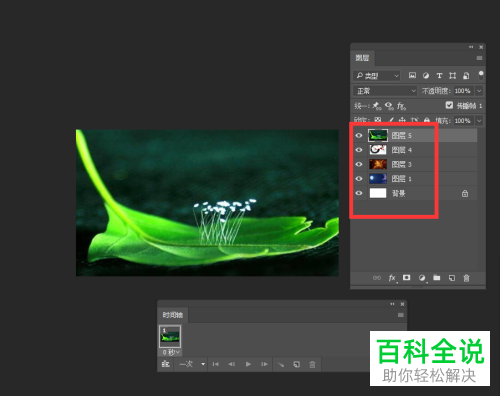
Task: Select the 时间轴 timeline tab
Action: [173, 315]
